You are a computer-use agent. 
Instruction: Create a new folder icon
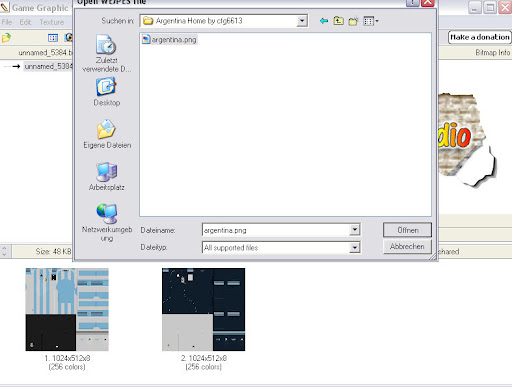click(x=353, y=21)
